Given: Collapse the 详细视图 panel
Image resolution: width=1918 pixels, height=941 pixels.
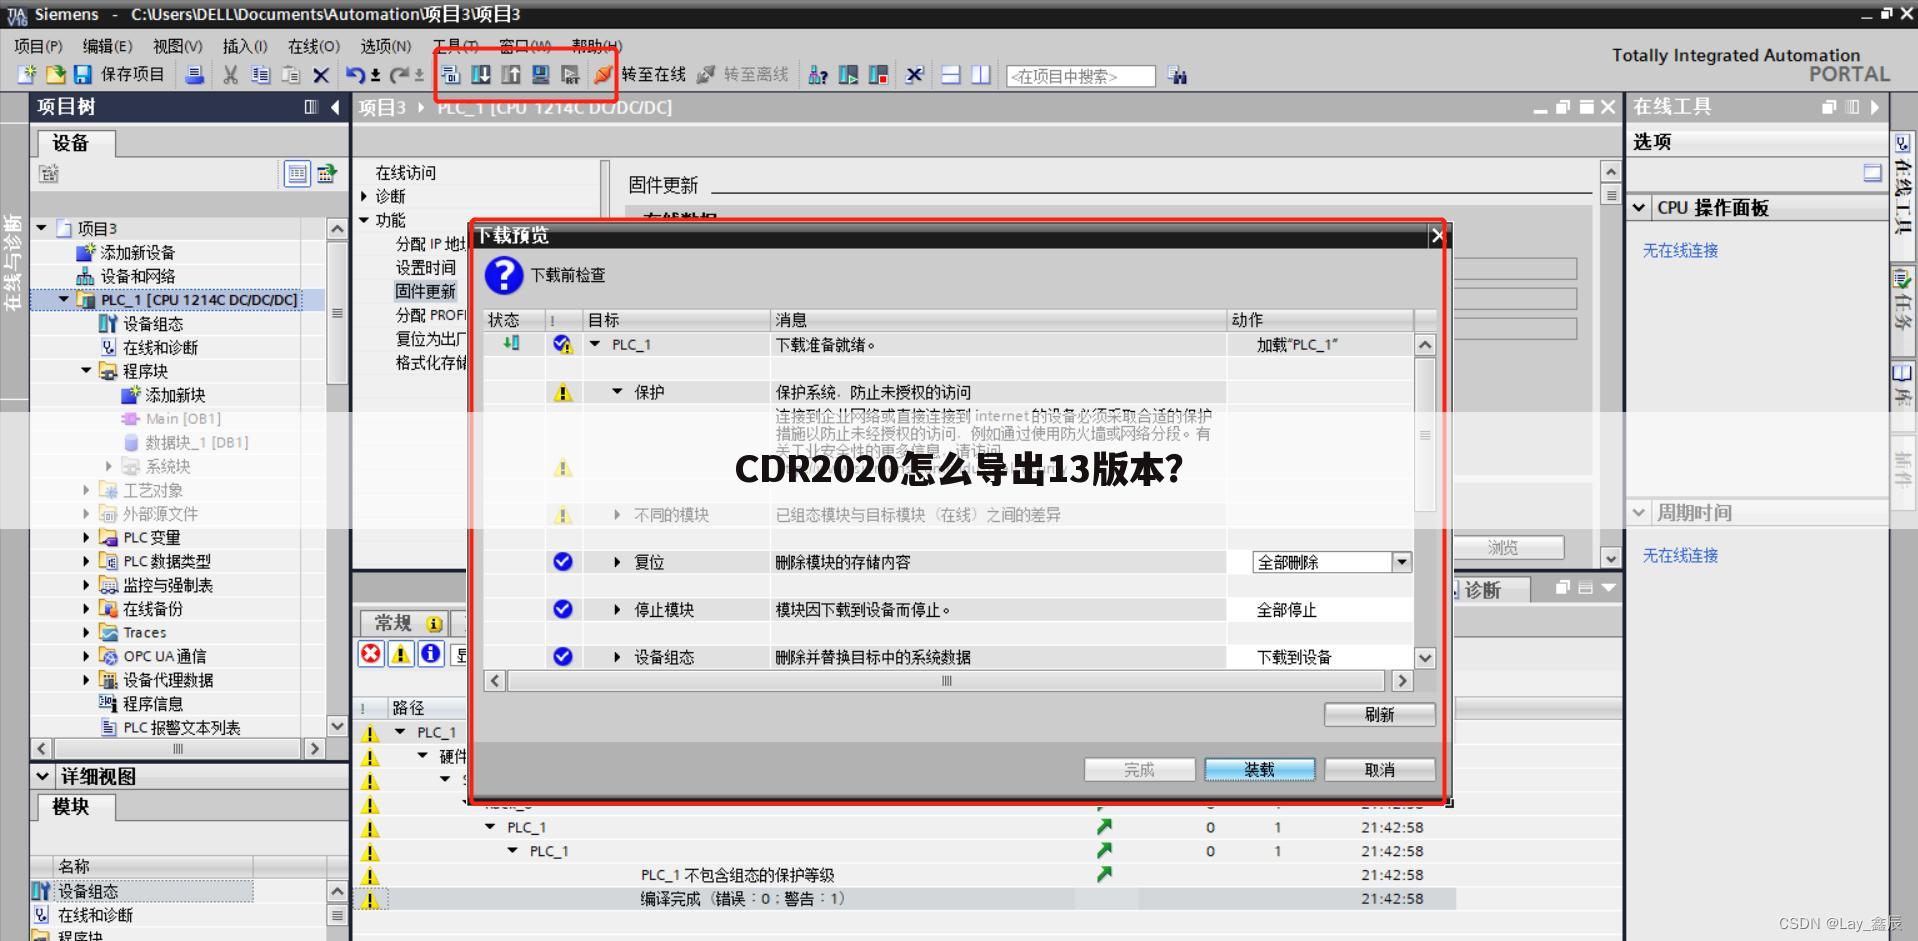Looking at the screenshot, I should 42,776.
